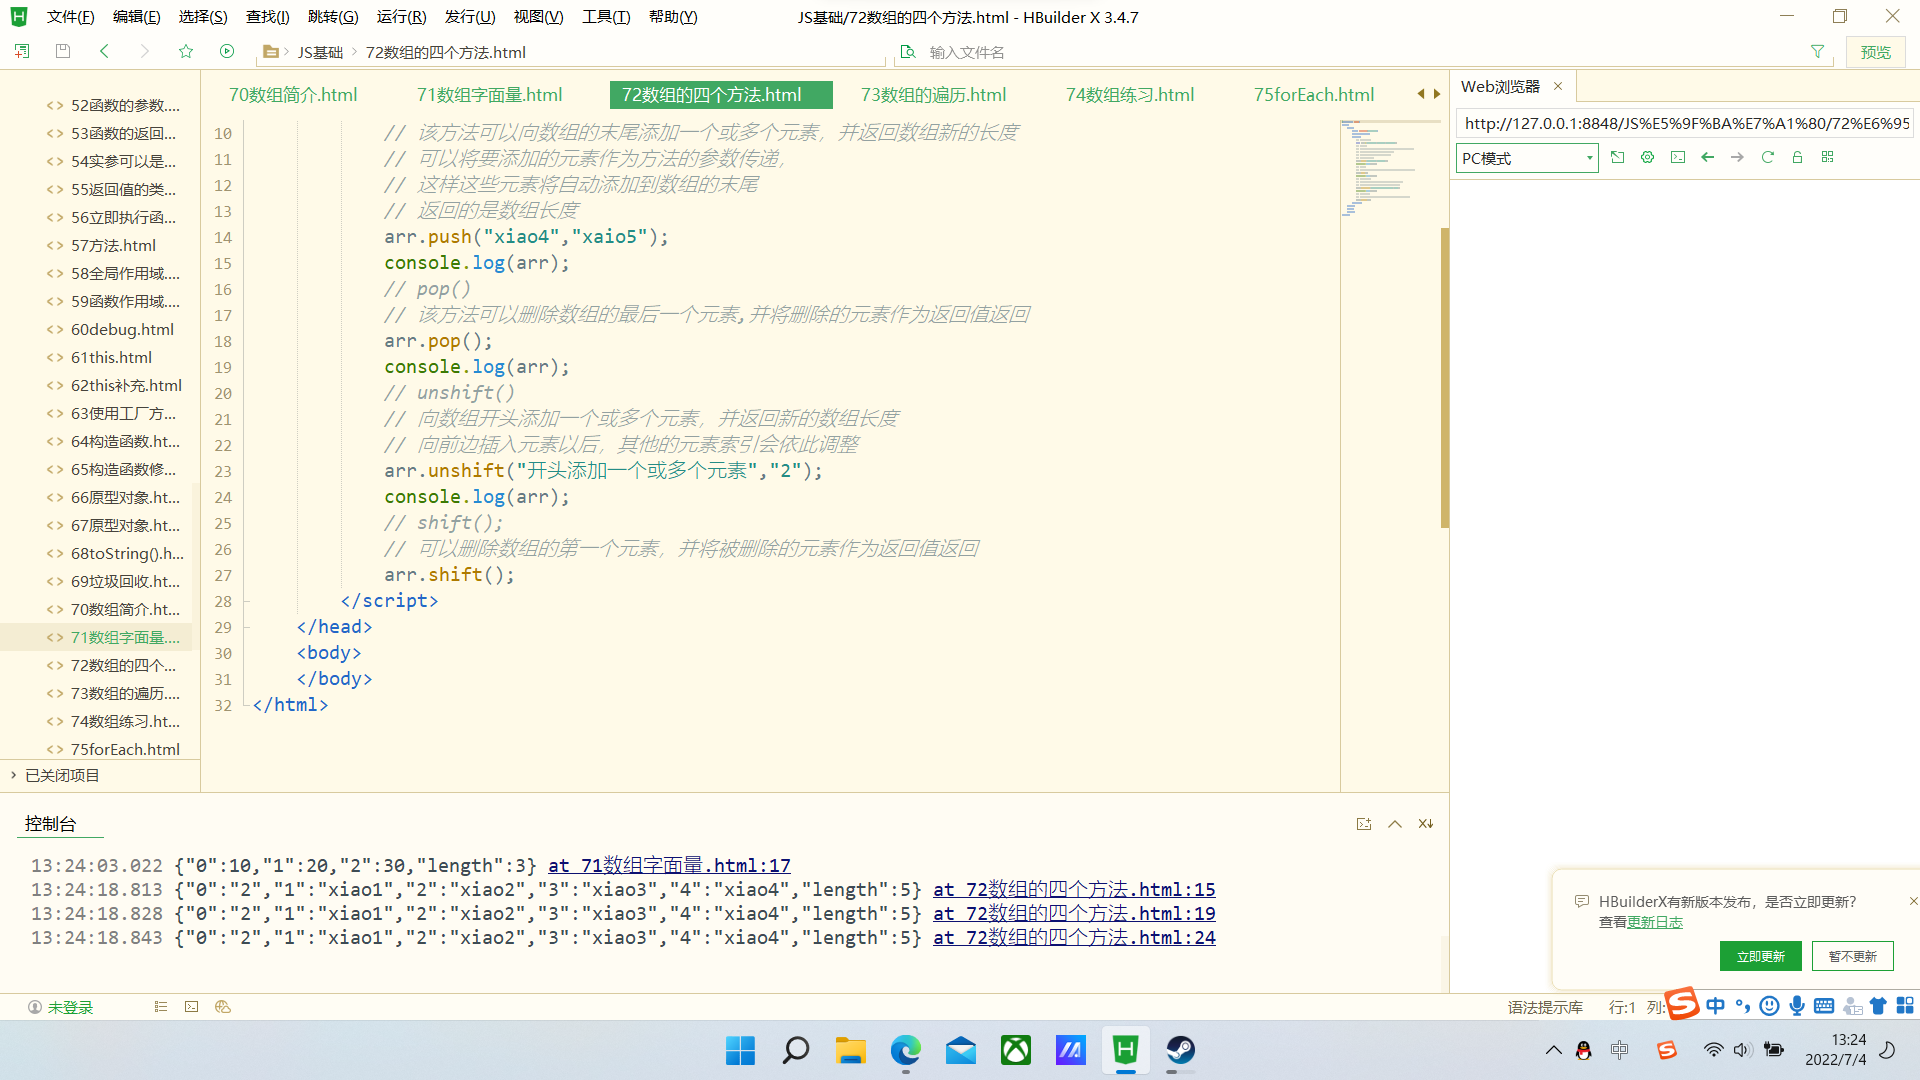This screenshot has height=1080, width=1920.
Task: Switch to the 73数组的遍历.html tab
Action: pyautogui.click(x=932, y=94)
